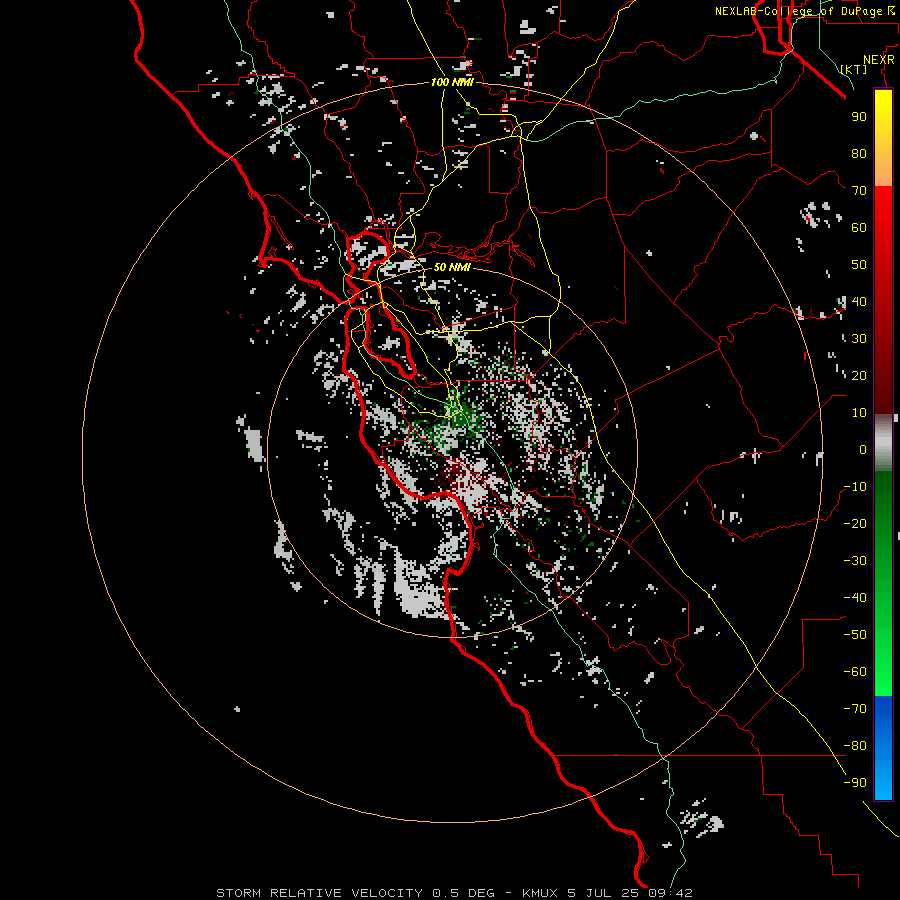Click the -60 value on velocity scale
Image resolution: width=900 pixels, height=900 pixels.
(x=855, y=672)
